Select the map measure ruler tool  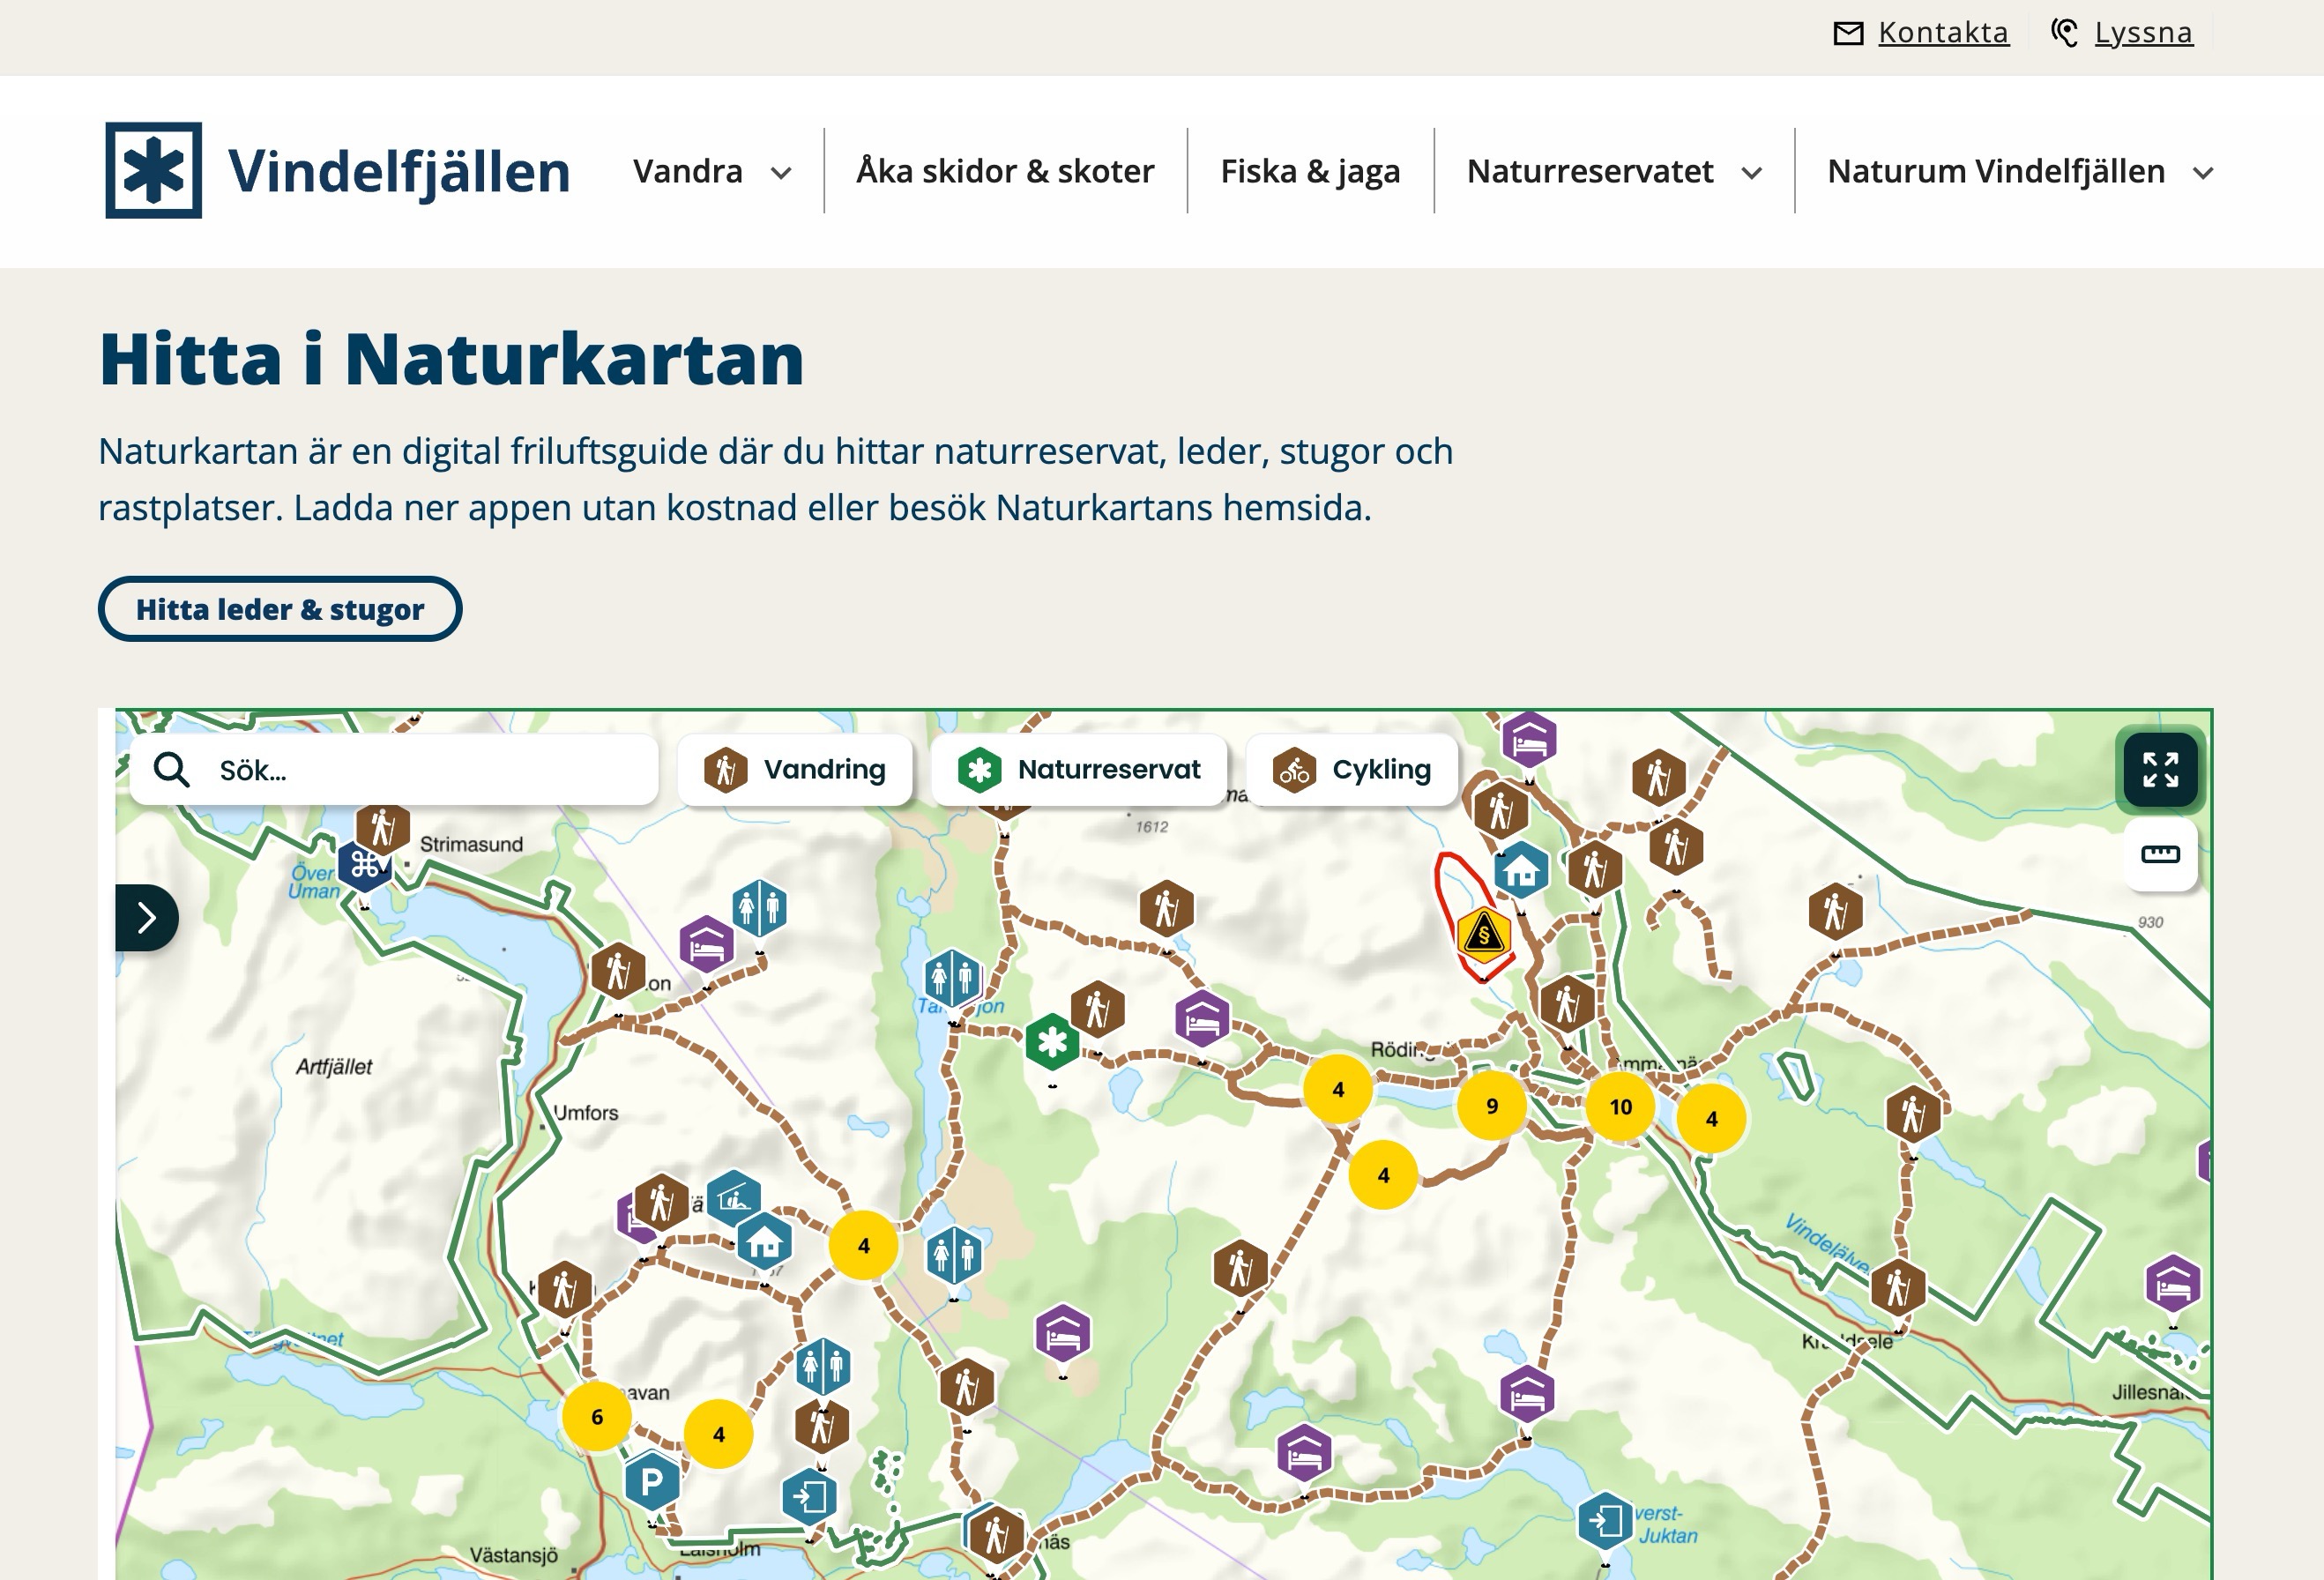click(x=2160, y=854)
